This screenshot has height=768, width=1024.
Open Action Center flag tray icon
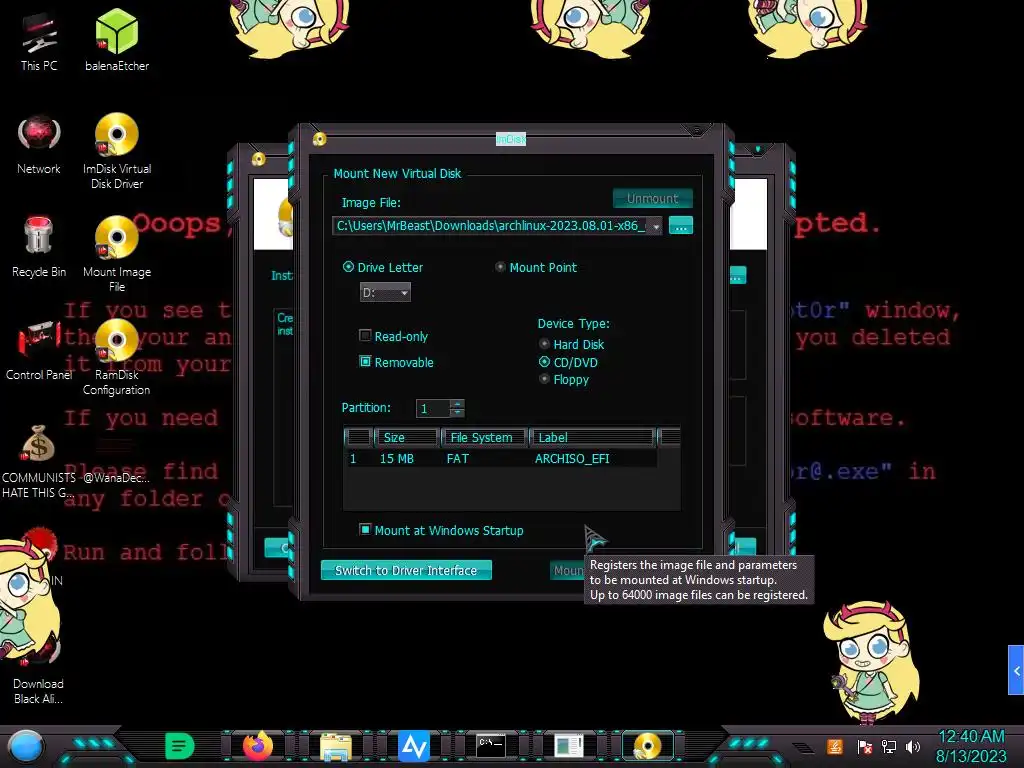pos(865,746)
